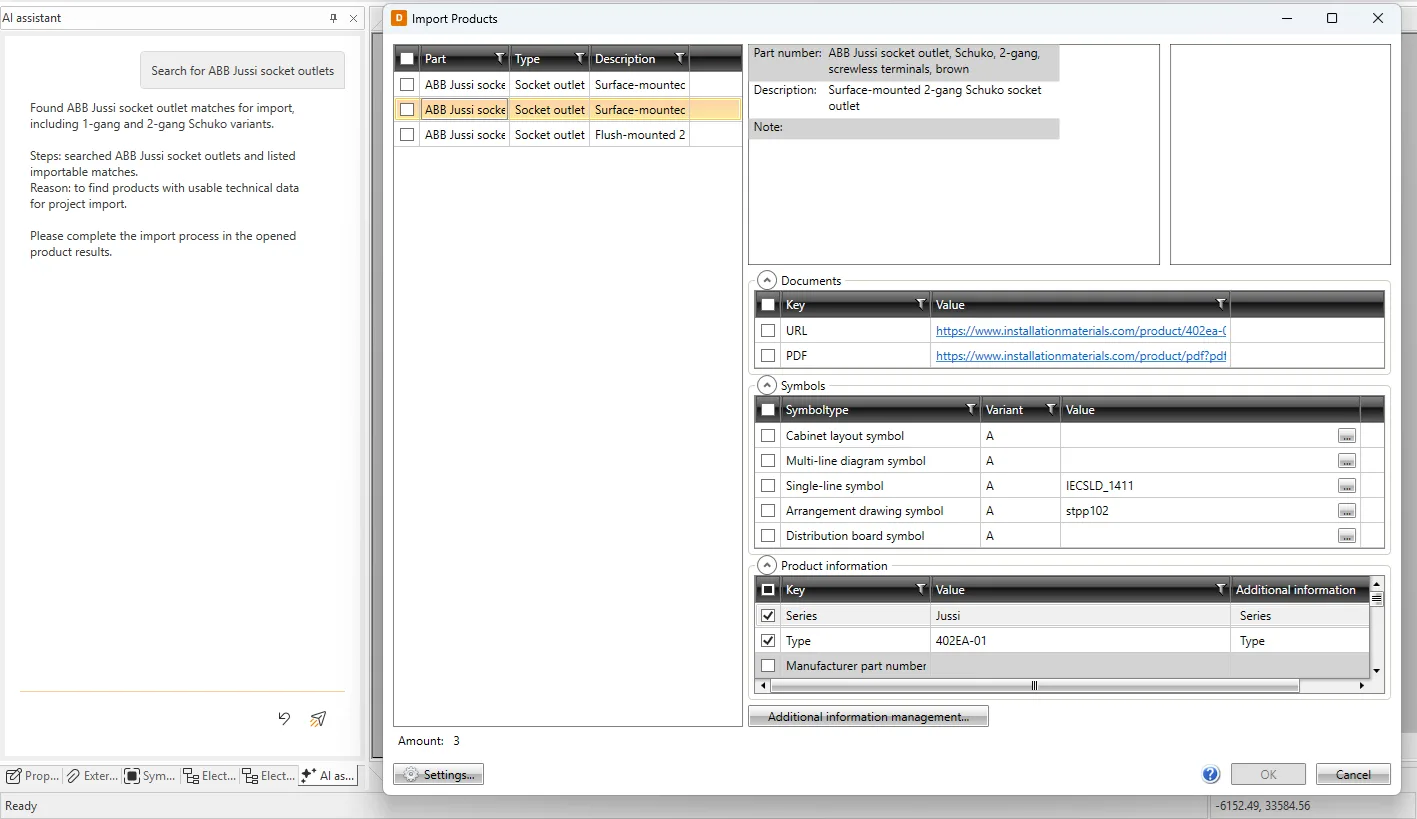Open the first Elect... tab

[209, 776]
